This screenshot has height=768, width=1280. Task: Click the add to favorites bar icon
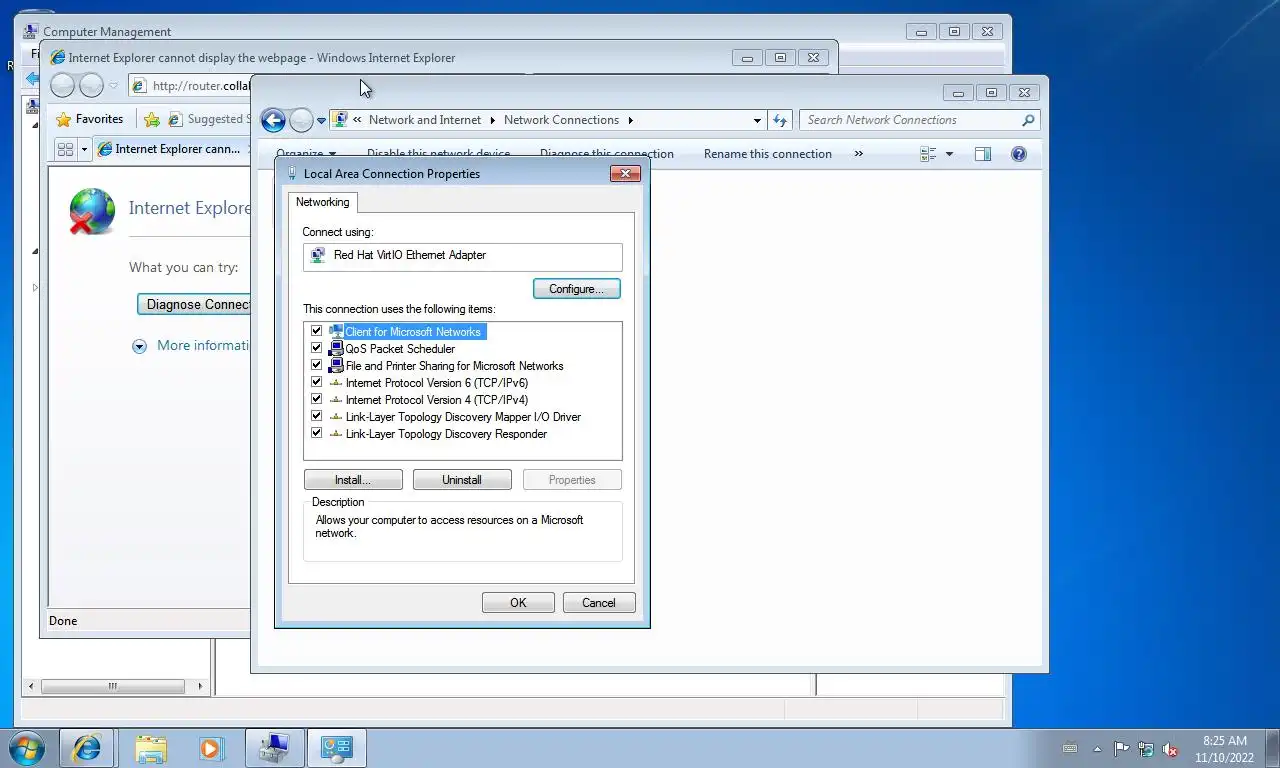click(x=152, y=119)
